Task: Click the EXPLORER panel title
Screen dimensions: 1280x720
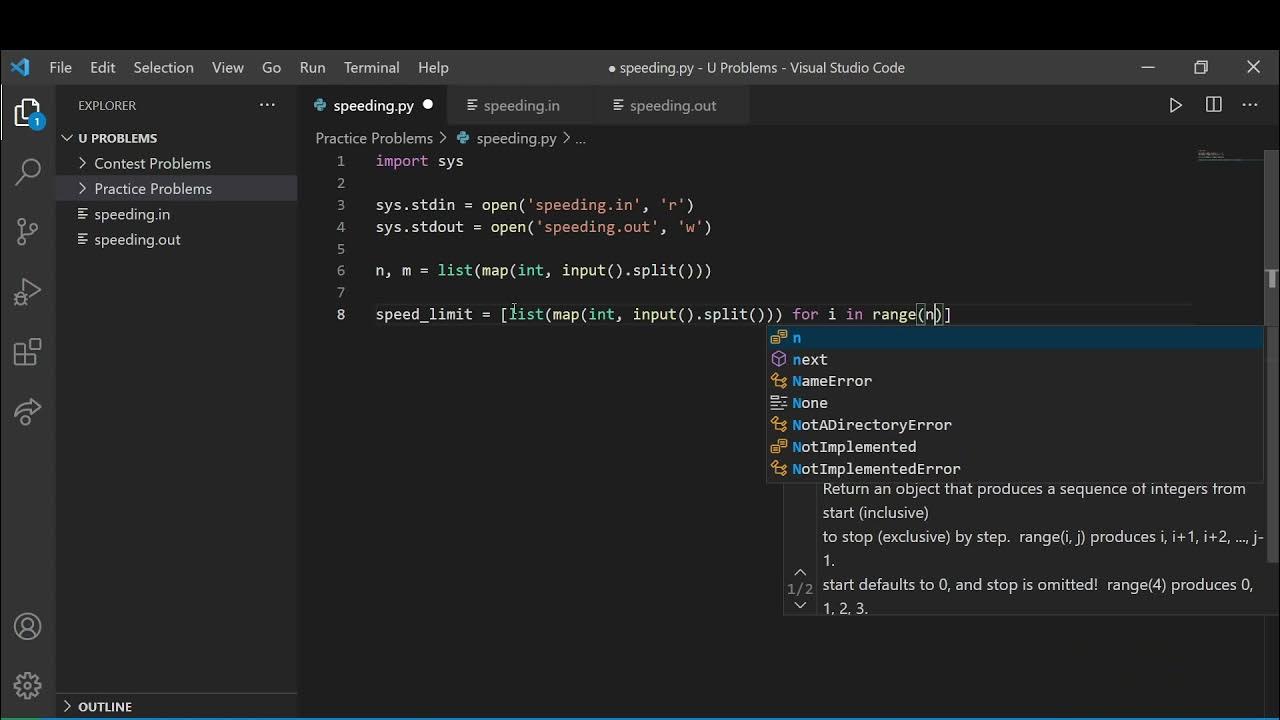Action: (107, 105)
